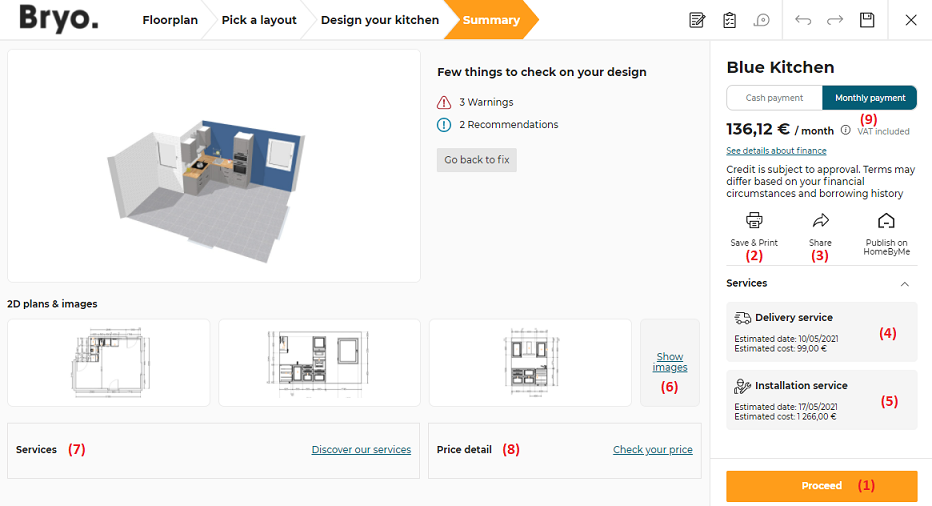Switch to Cash payment option
Viewport: 932px width, 506px height.
pyautogui.click(x=775, y=98)
